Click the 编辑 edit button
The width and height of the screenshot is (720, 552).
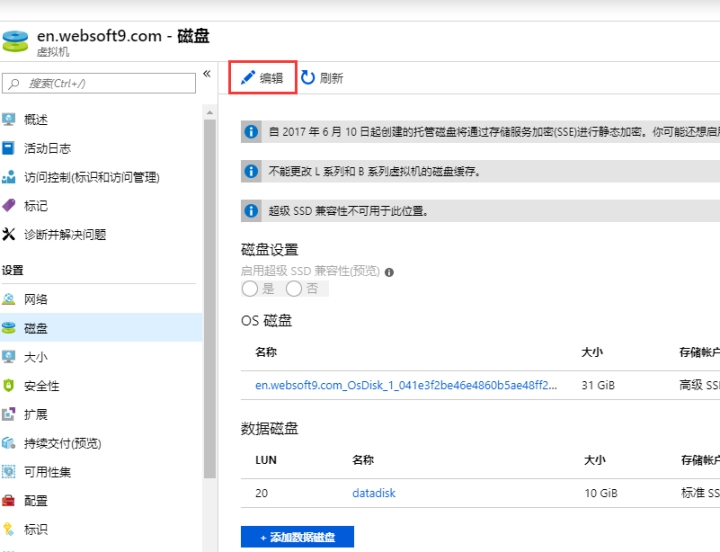tap(262, 78)
